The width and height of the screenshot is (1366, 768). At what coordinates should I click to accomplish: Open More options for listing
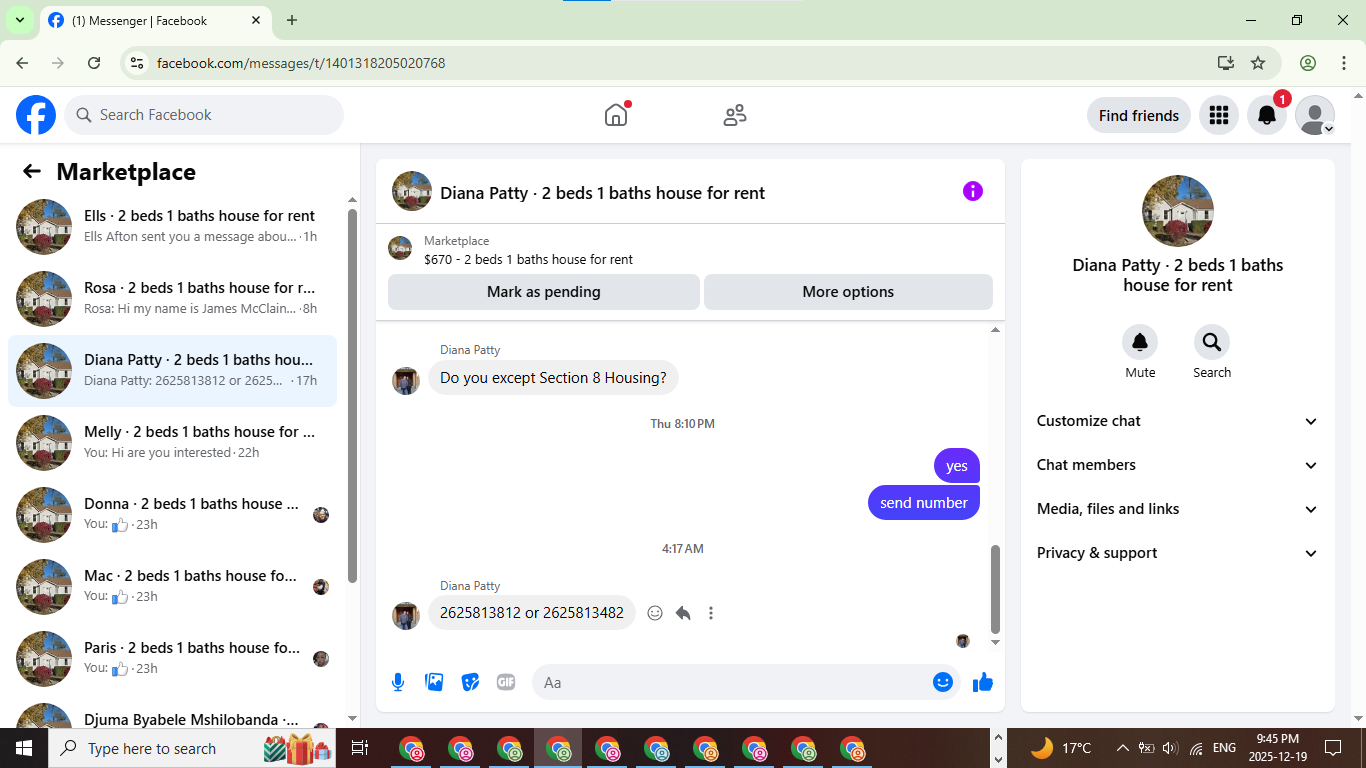tap(848, 292)
